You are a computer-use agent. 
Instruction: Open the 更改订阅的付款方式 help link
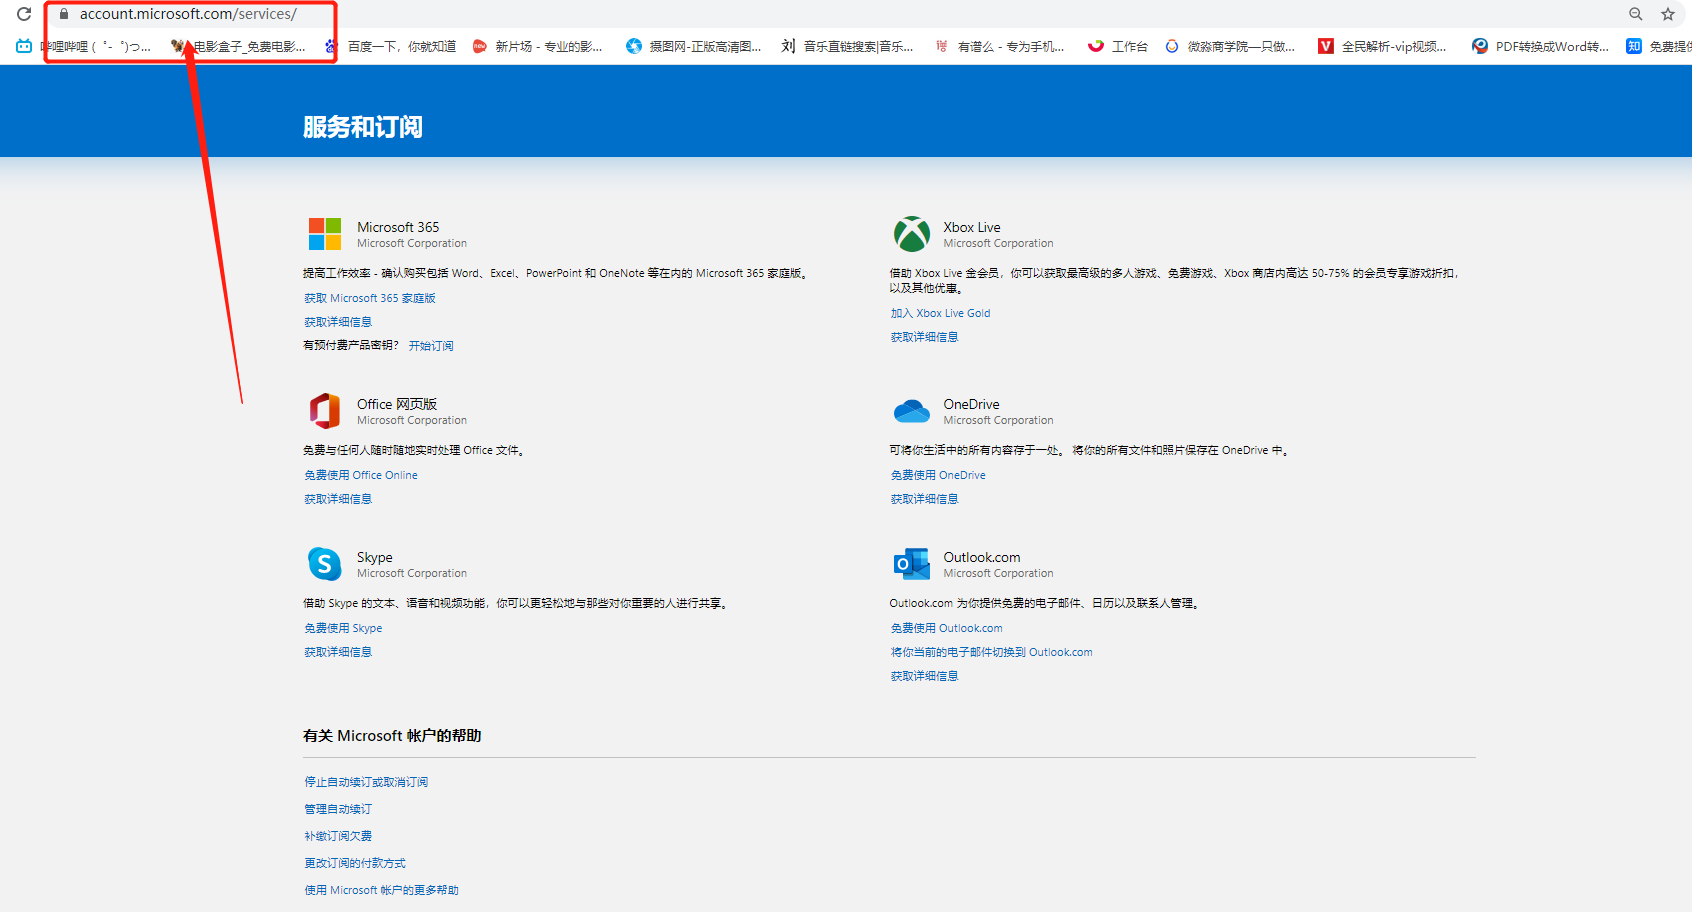click(x=355, y=863)
